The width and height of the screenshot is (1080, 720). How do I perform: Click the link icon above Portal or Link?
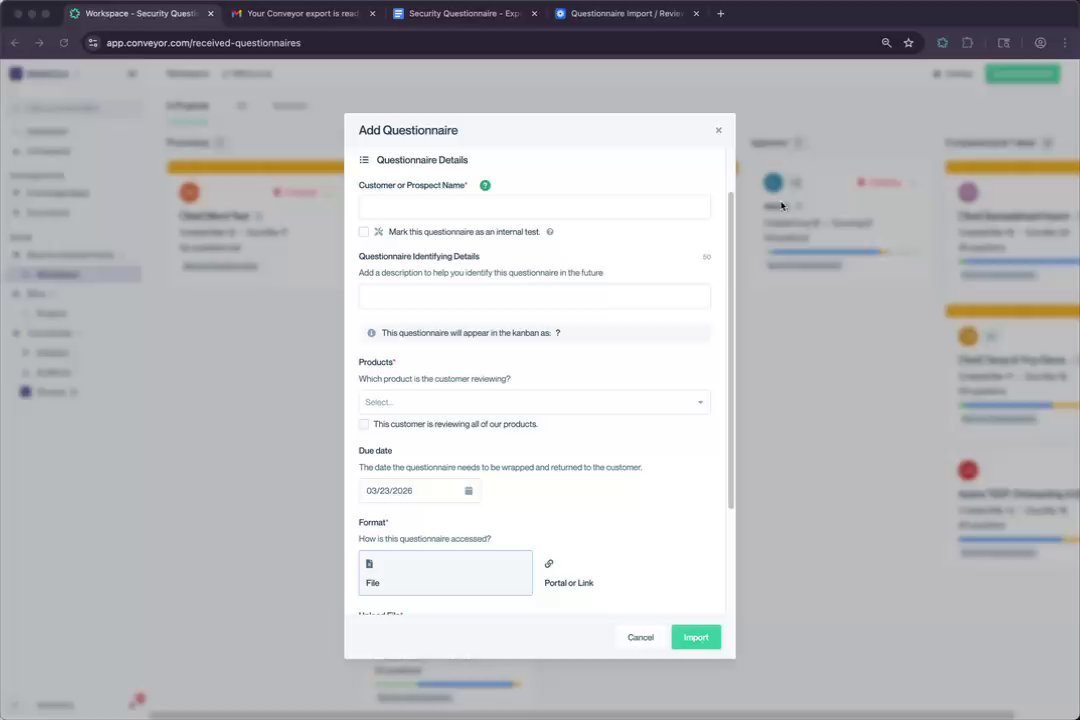pos(549,564)
